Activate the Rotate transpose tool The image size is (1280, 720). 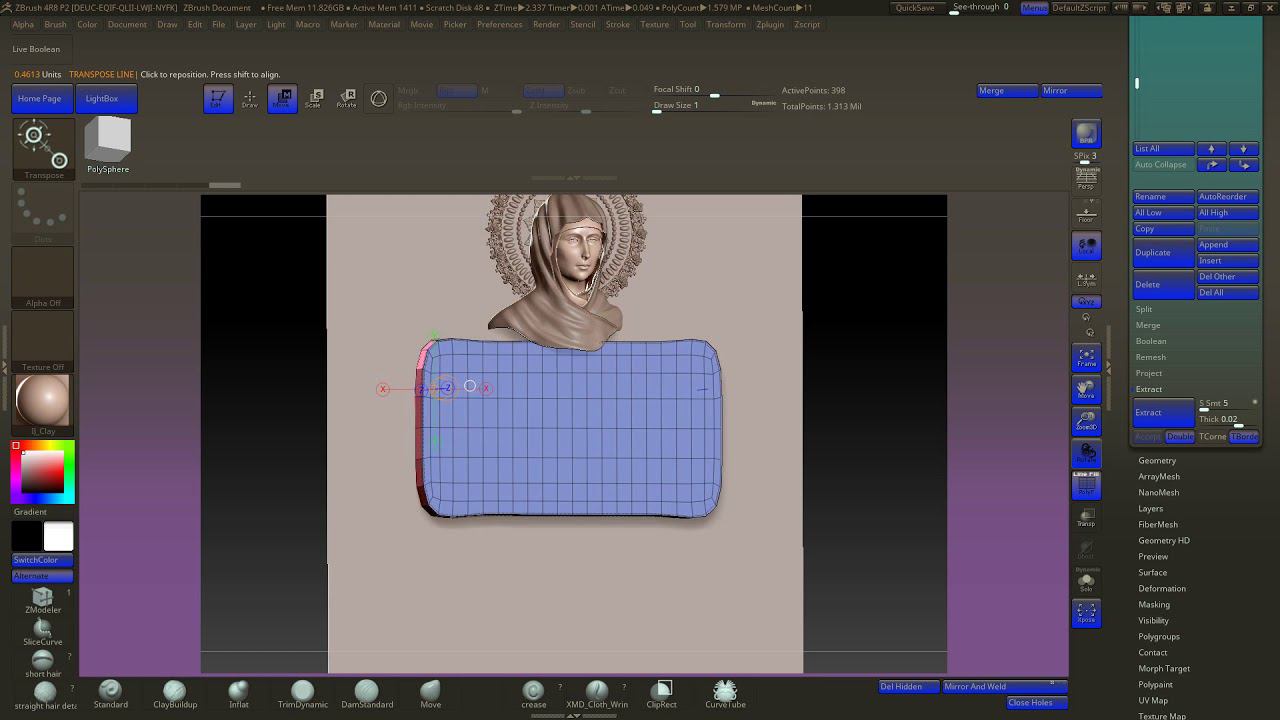pyautogui.click(x=346, y=98)
